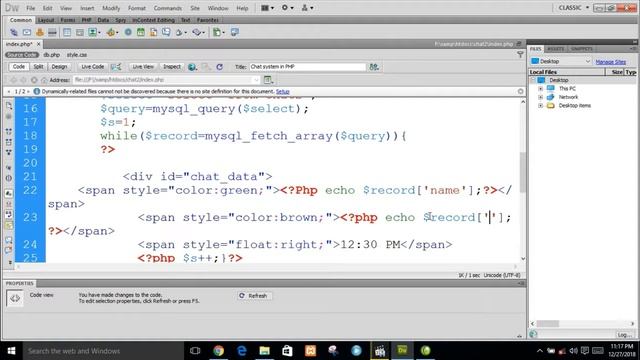
Task: Switch to the PHP insert tab
Action: point(87,20)
